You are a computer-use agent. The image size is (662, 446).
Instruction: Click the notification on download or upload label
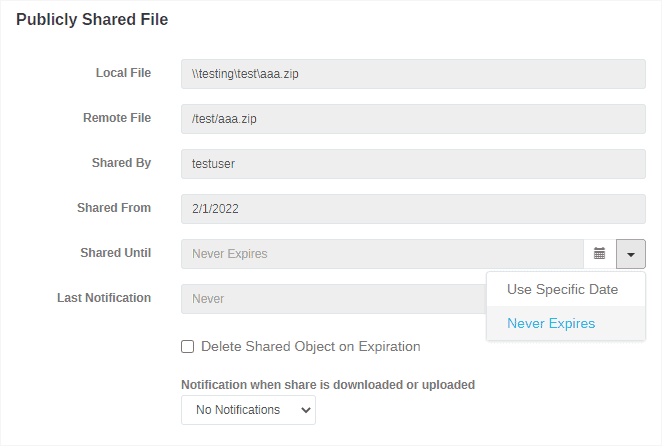click(x=327, y=384)
